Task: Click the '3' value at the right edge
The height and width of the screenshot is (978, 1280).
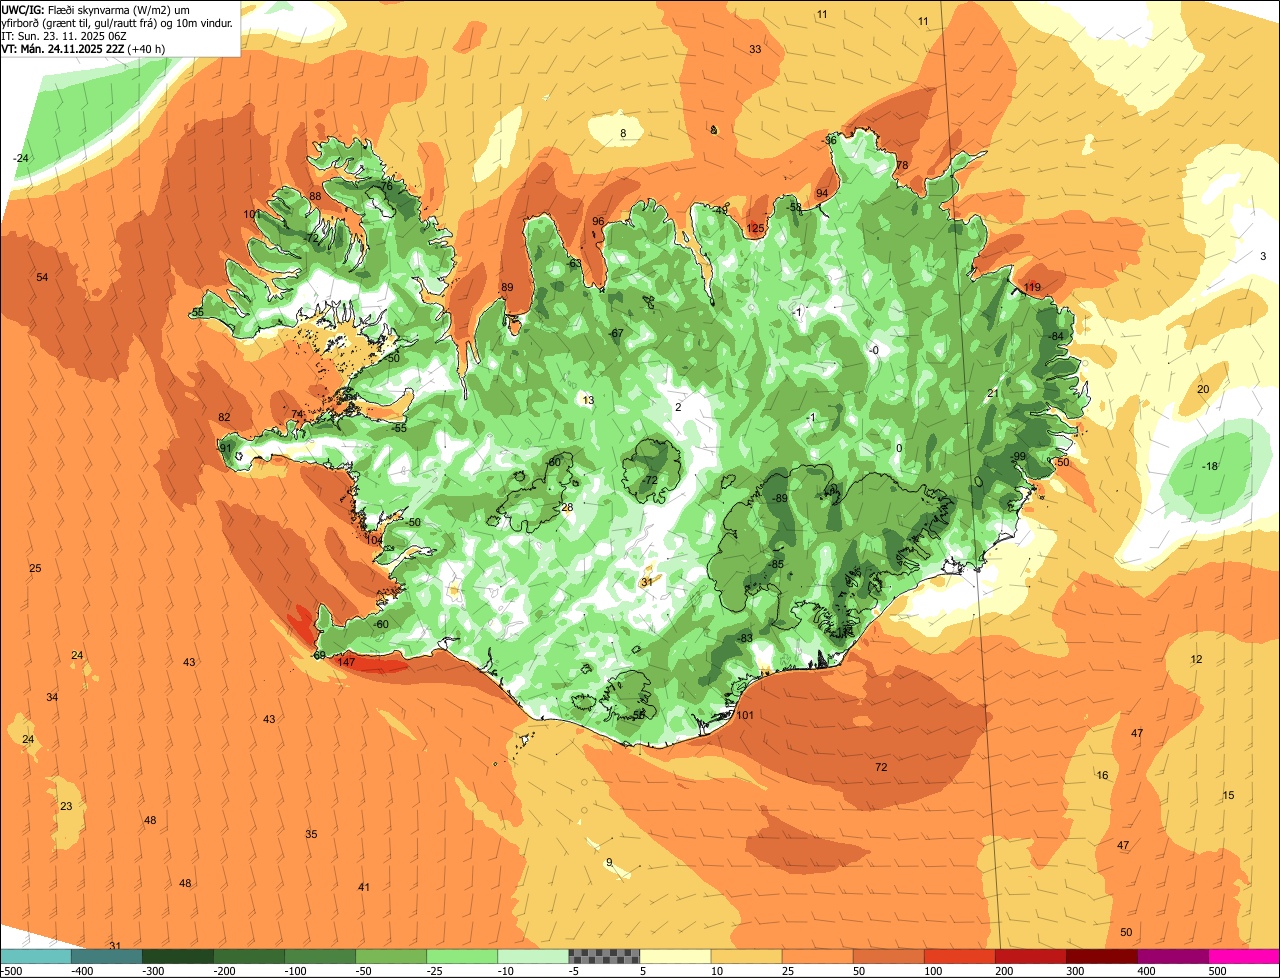Action: pos(1263,256)
